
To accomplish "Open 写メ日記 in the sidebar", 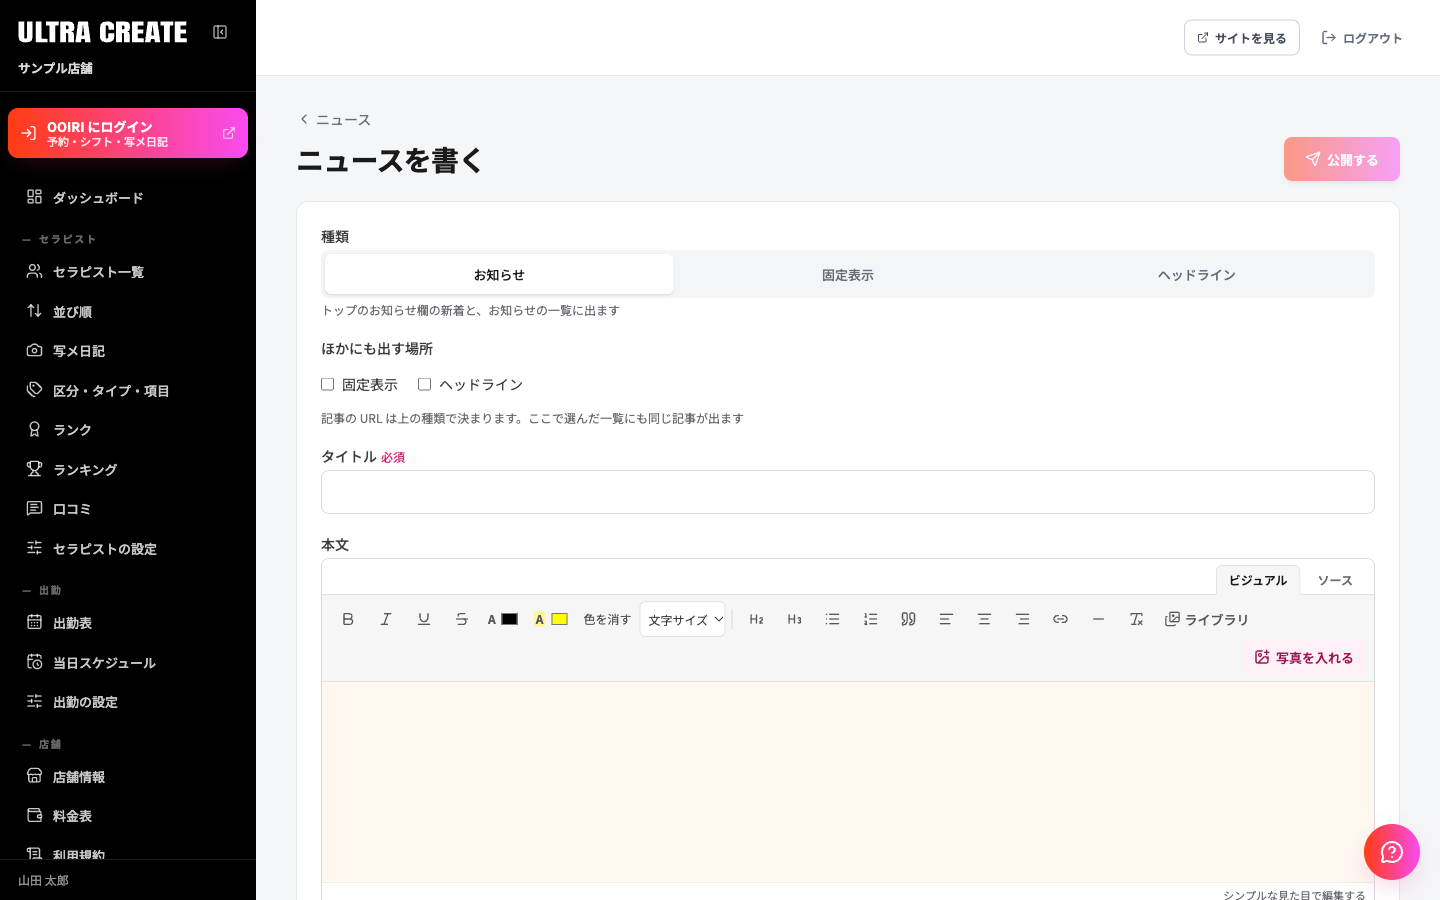I will (128, 350).
